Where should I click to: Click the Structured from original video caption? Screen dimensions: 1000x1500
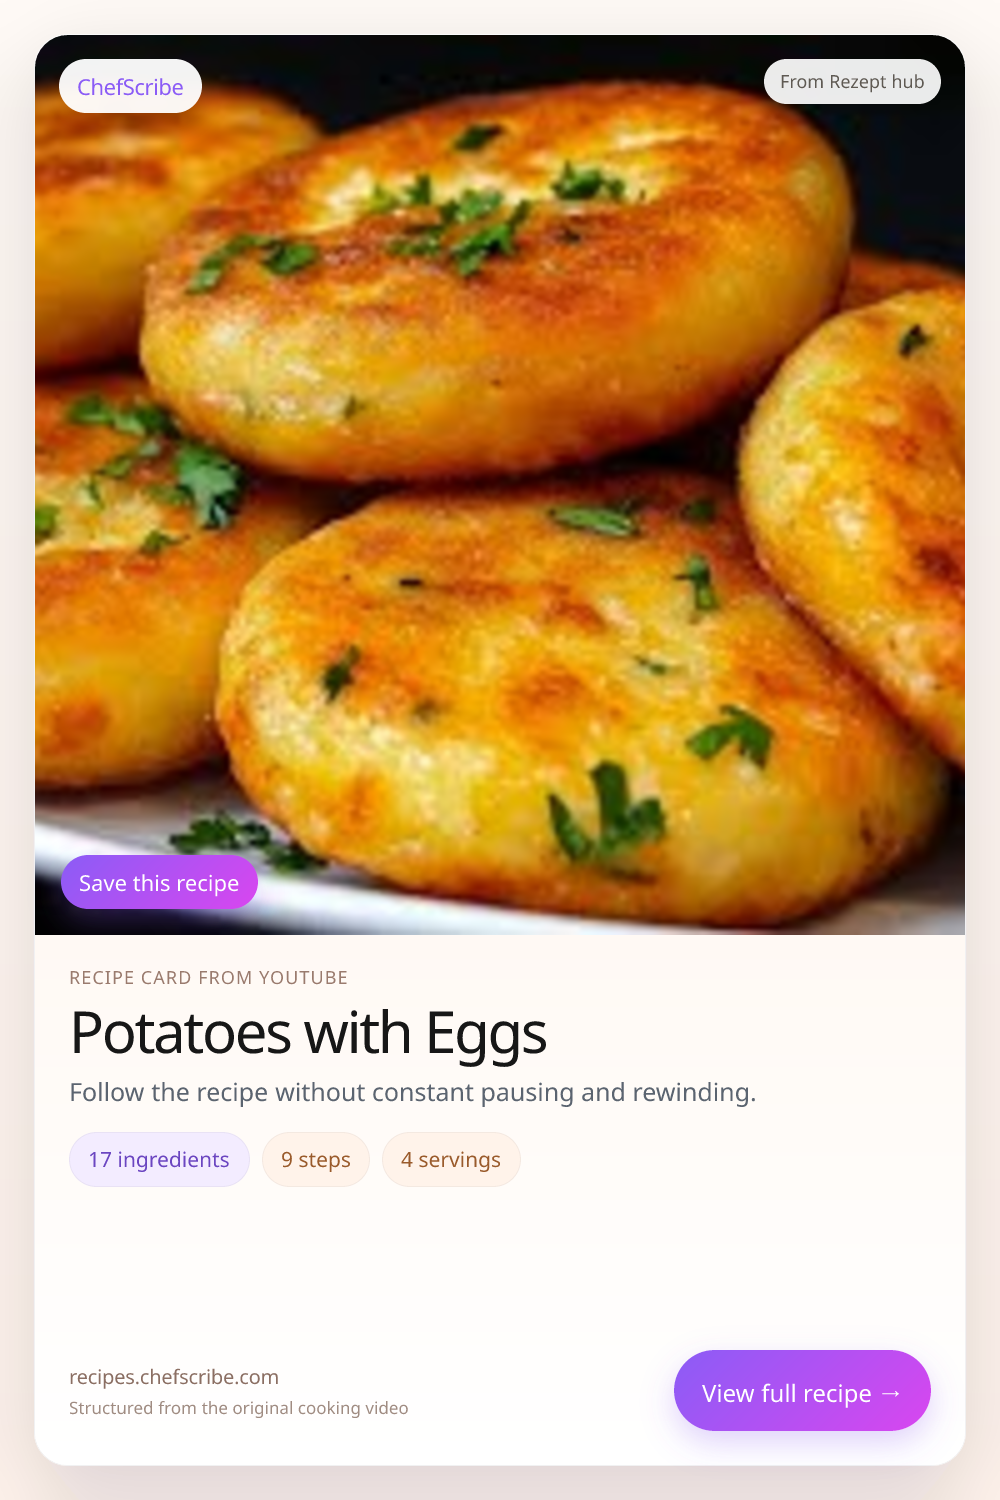click(x=238, y=1408)
